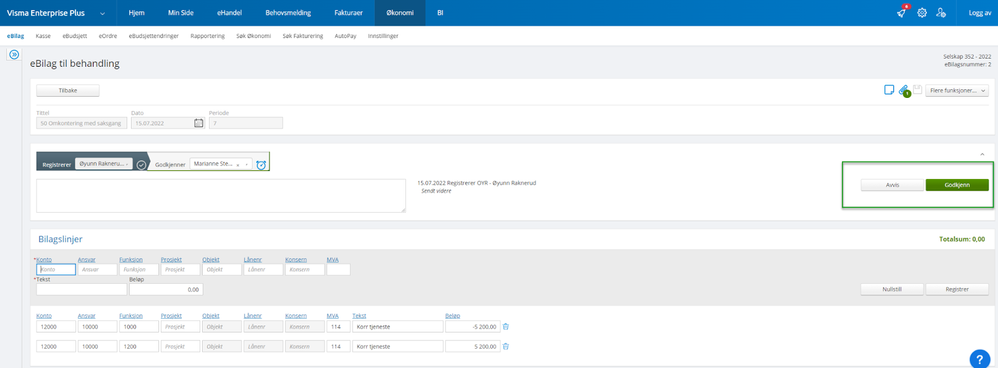Click the Tilbake button
Screen dimensions: 998x368
(68, 91)
